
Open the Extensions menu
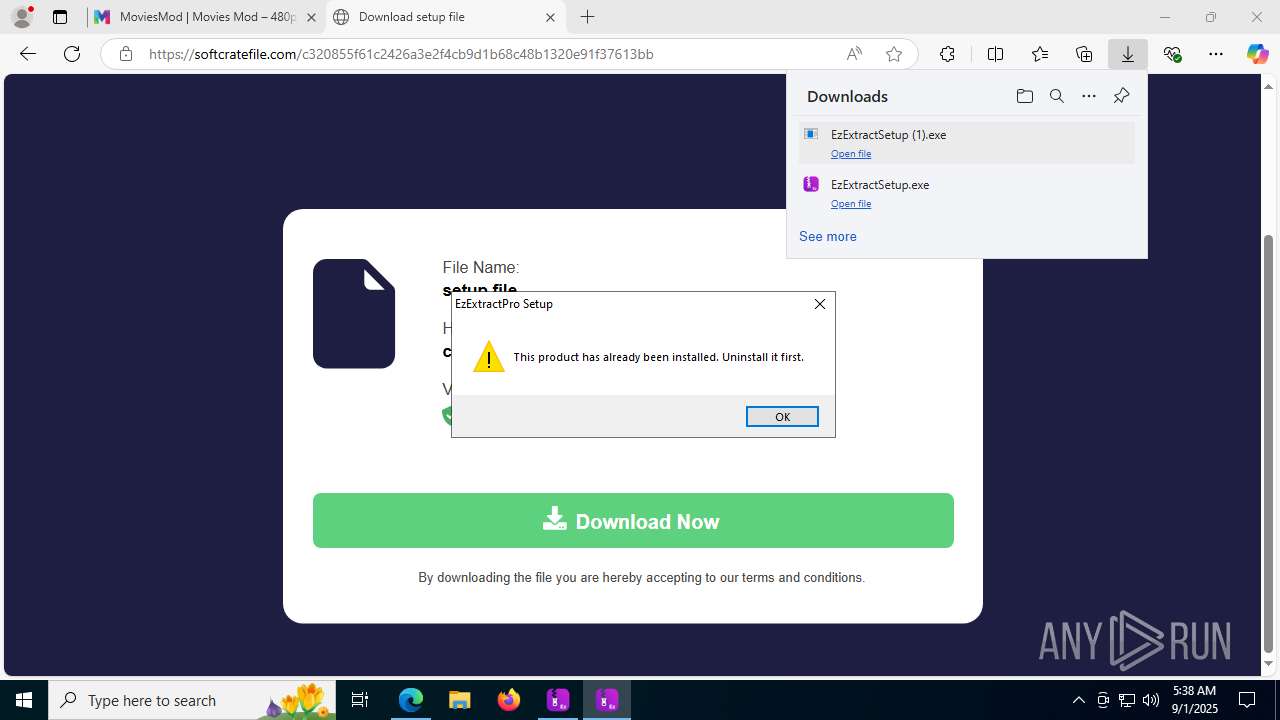[x=947, y=54]
